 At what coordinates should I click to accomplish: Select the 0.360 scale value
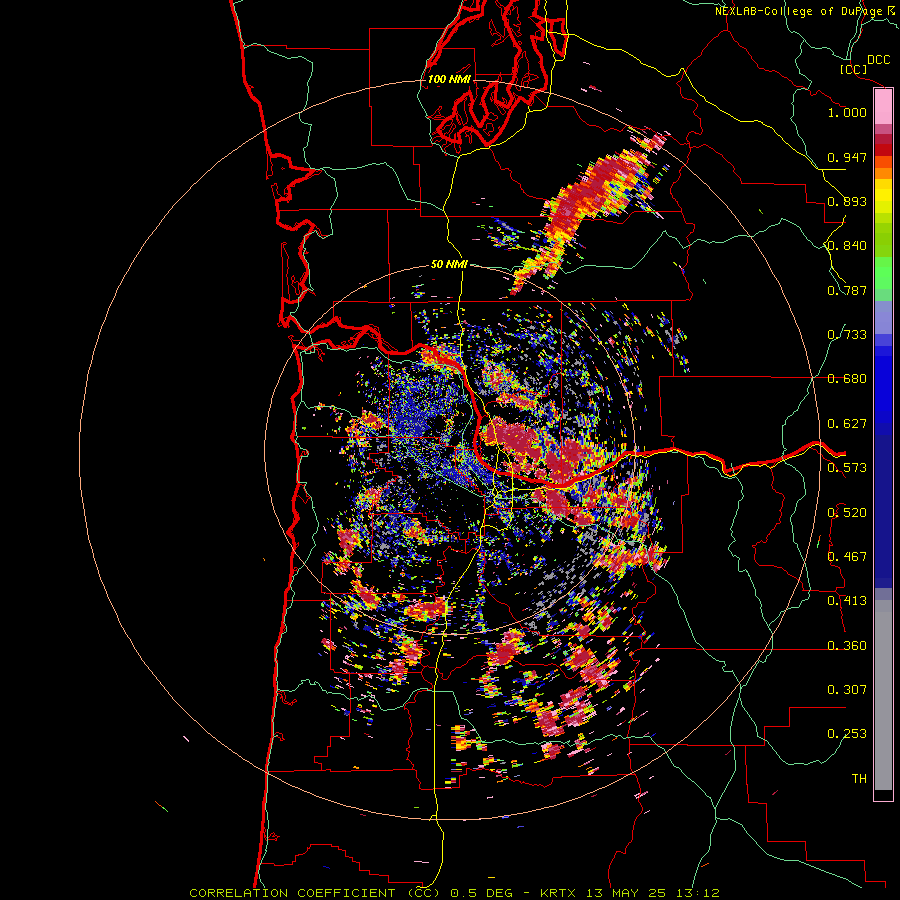(x=847, y=646)
